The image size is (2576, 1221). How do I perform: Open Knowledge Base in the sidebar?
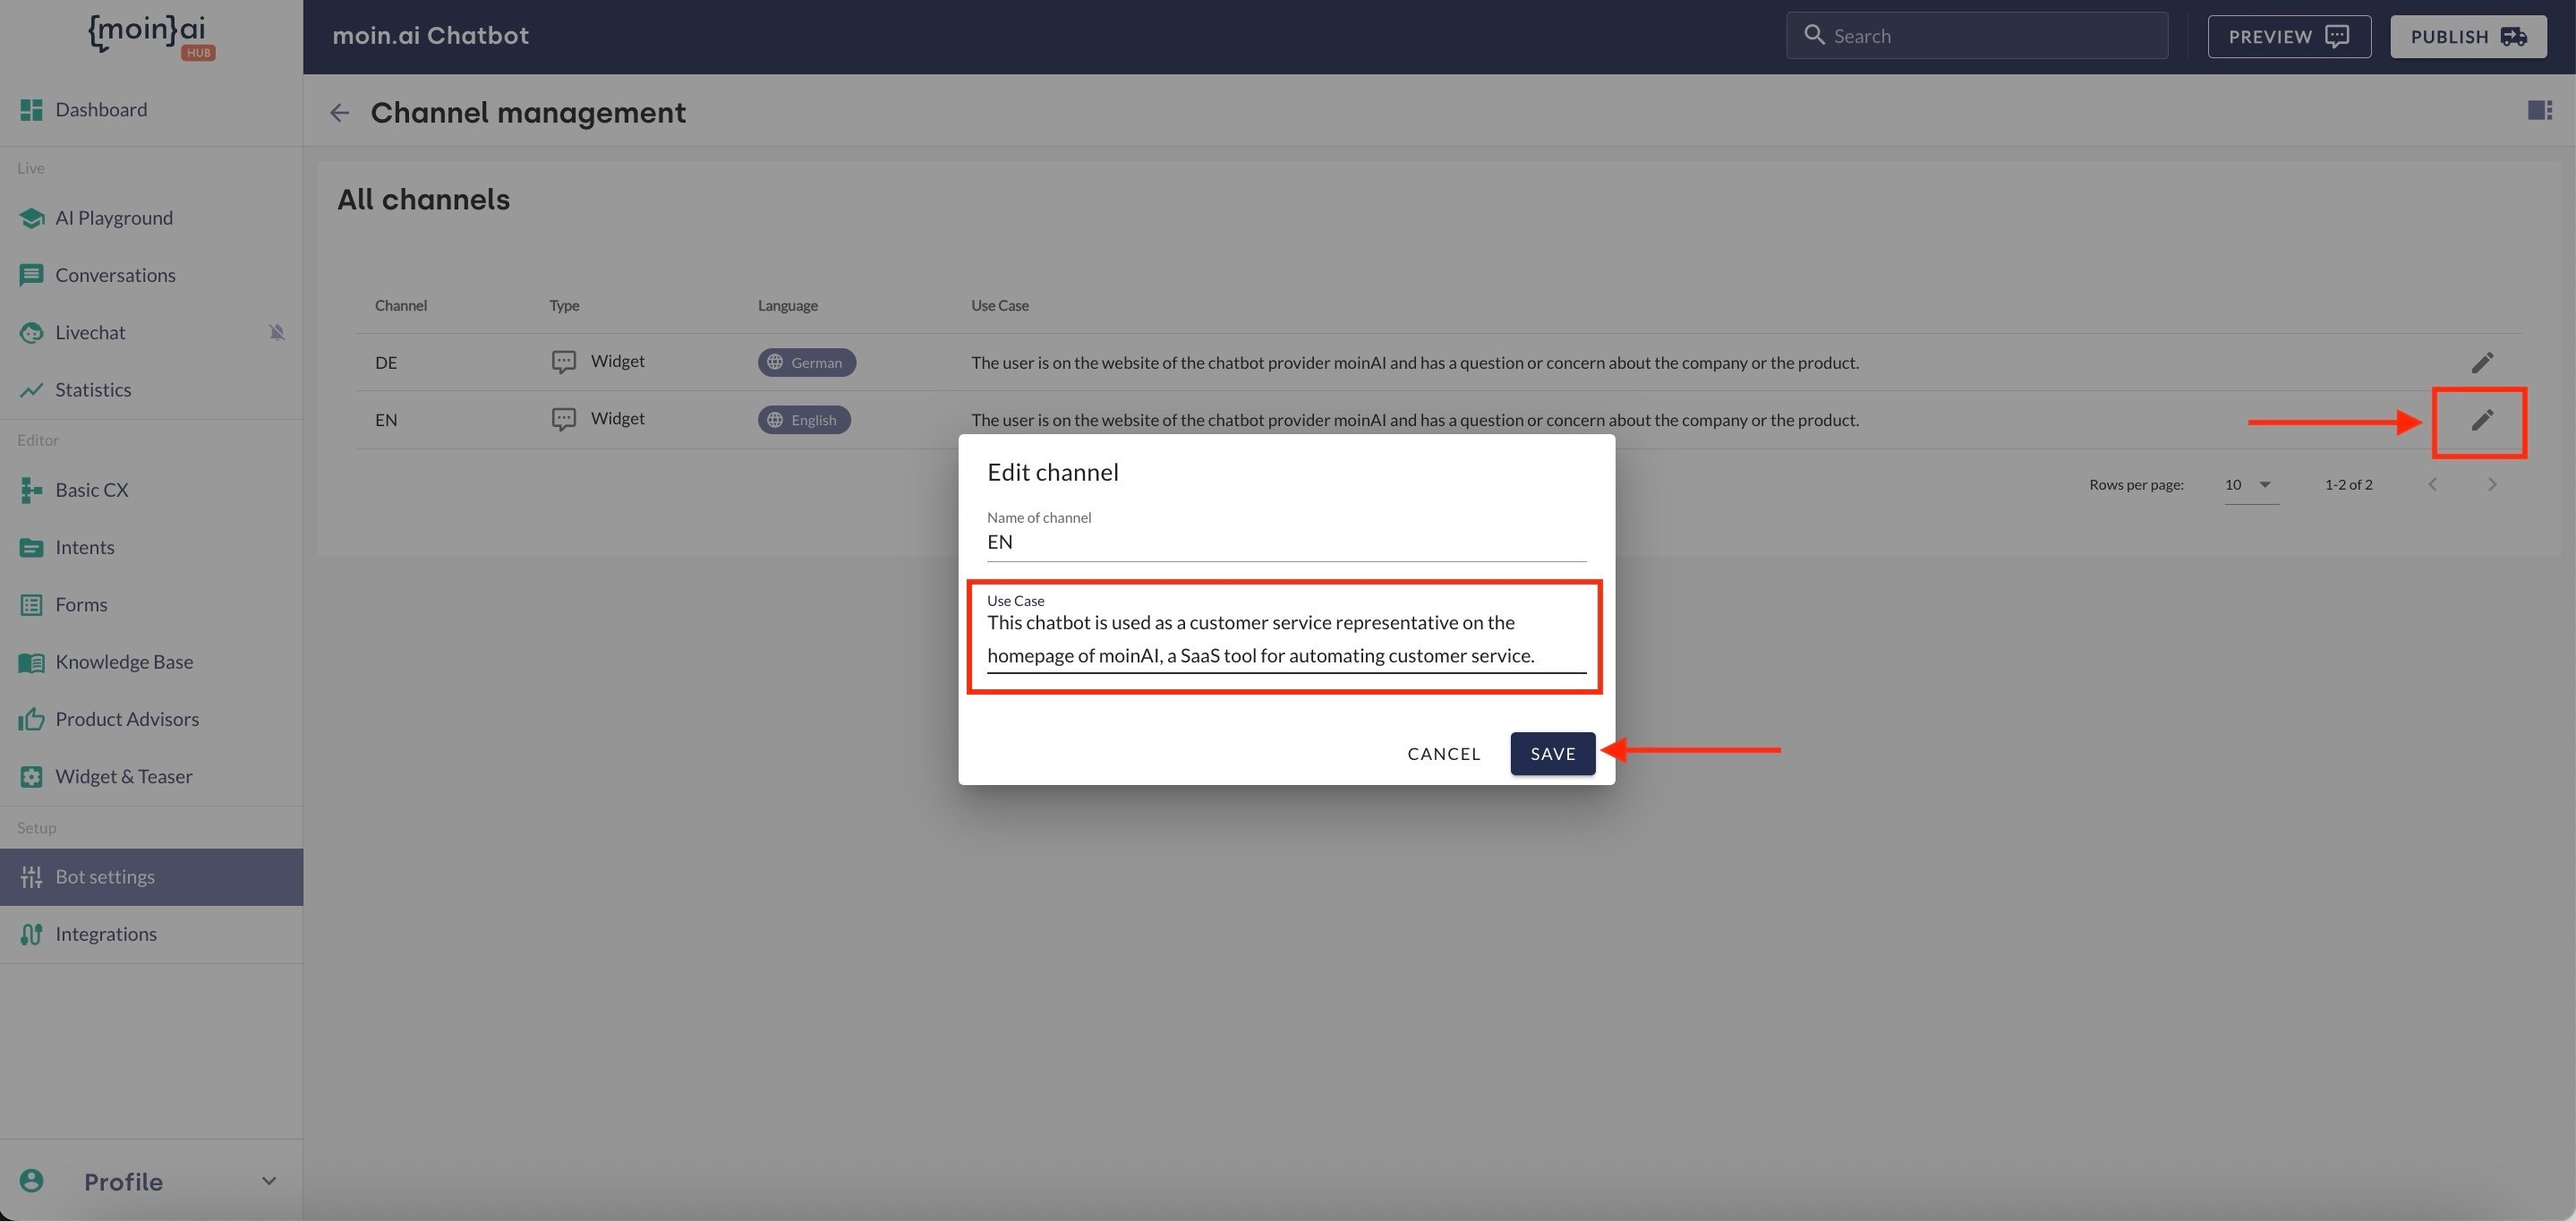151,662
